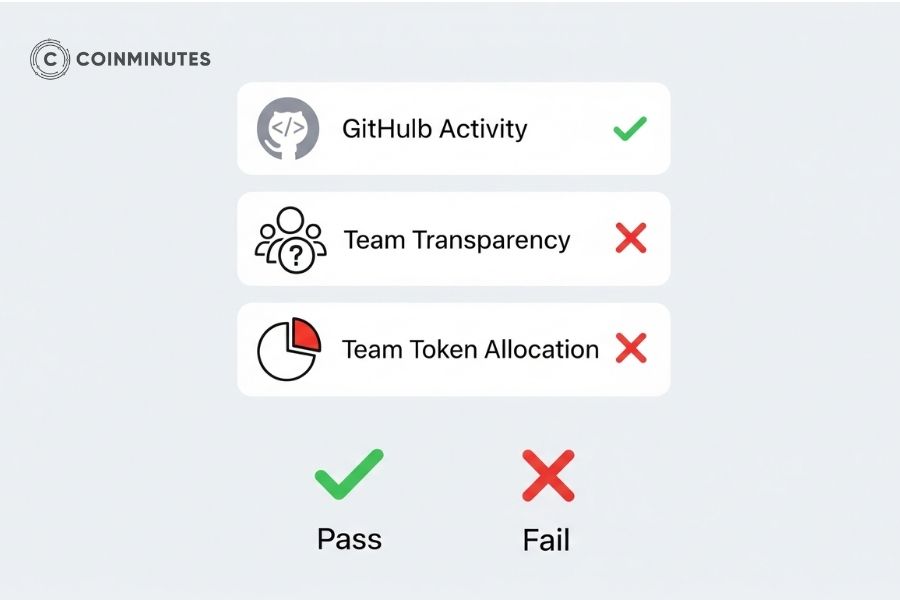Select the Team Transparency text label

tap(457, 240)
